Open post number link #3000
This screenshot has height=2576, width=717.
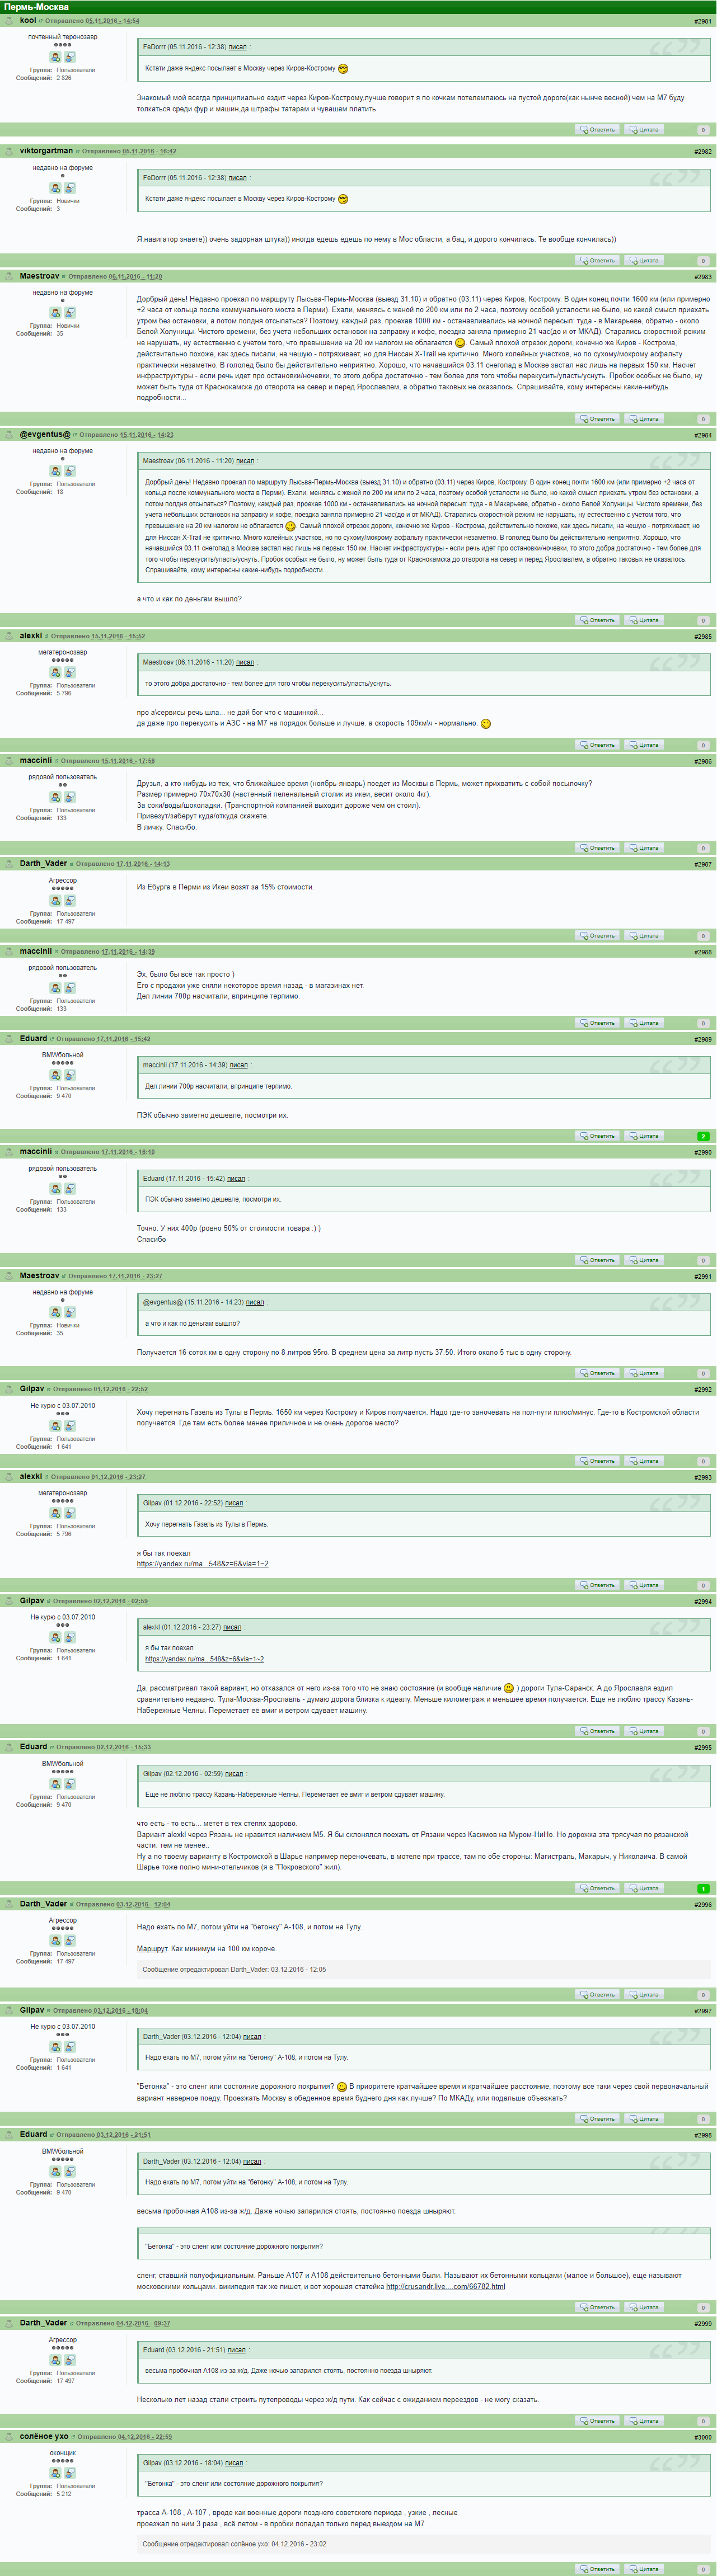(703, 2437)
